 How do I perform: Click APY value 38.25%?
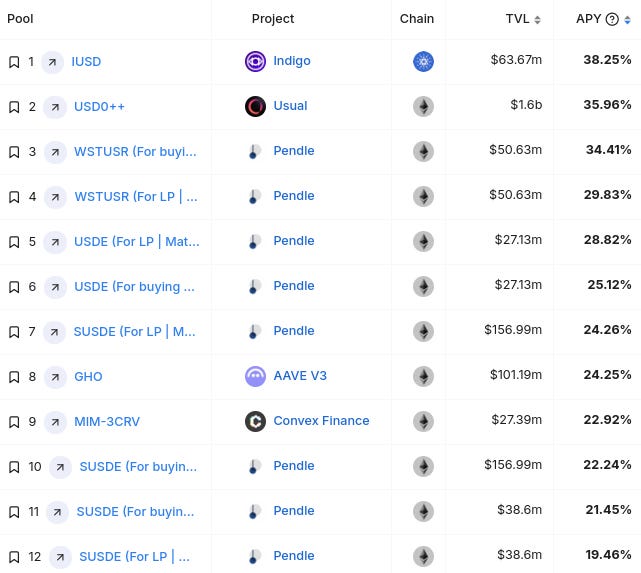tap(607, 60)
